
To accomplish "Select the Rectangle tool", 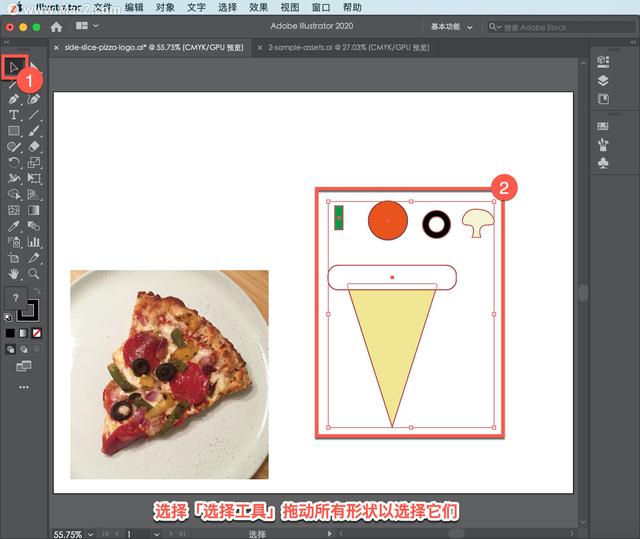I will click(x=13, y=131).
